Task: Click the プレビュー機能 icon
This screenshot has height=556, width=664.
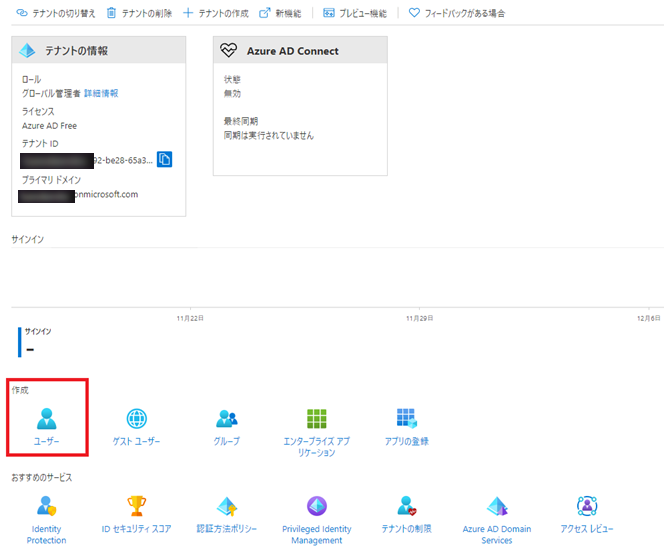Action: pos(329,13)
